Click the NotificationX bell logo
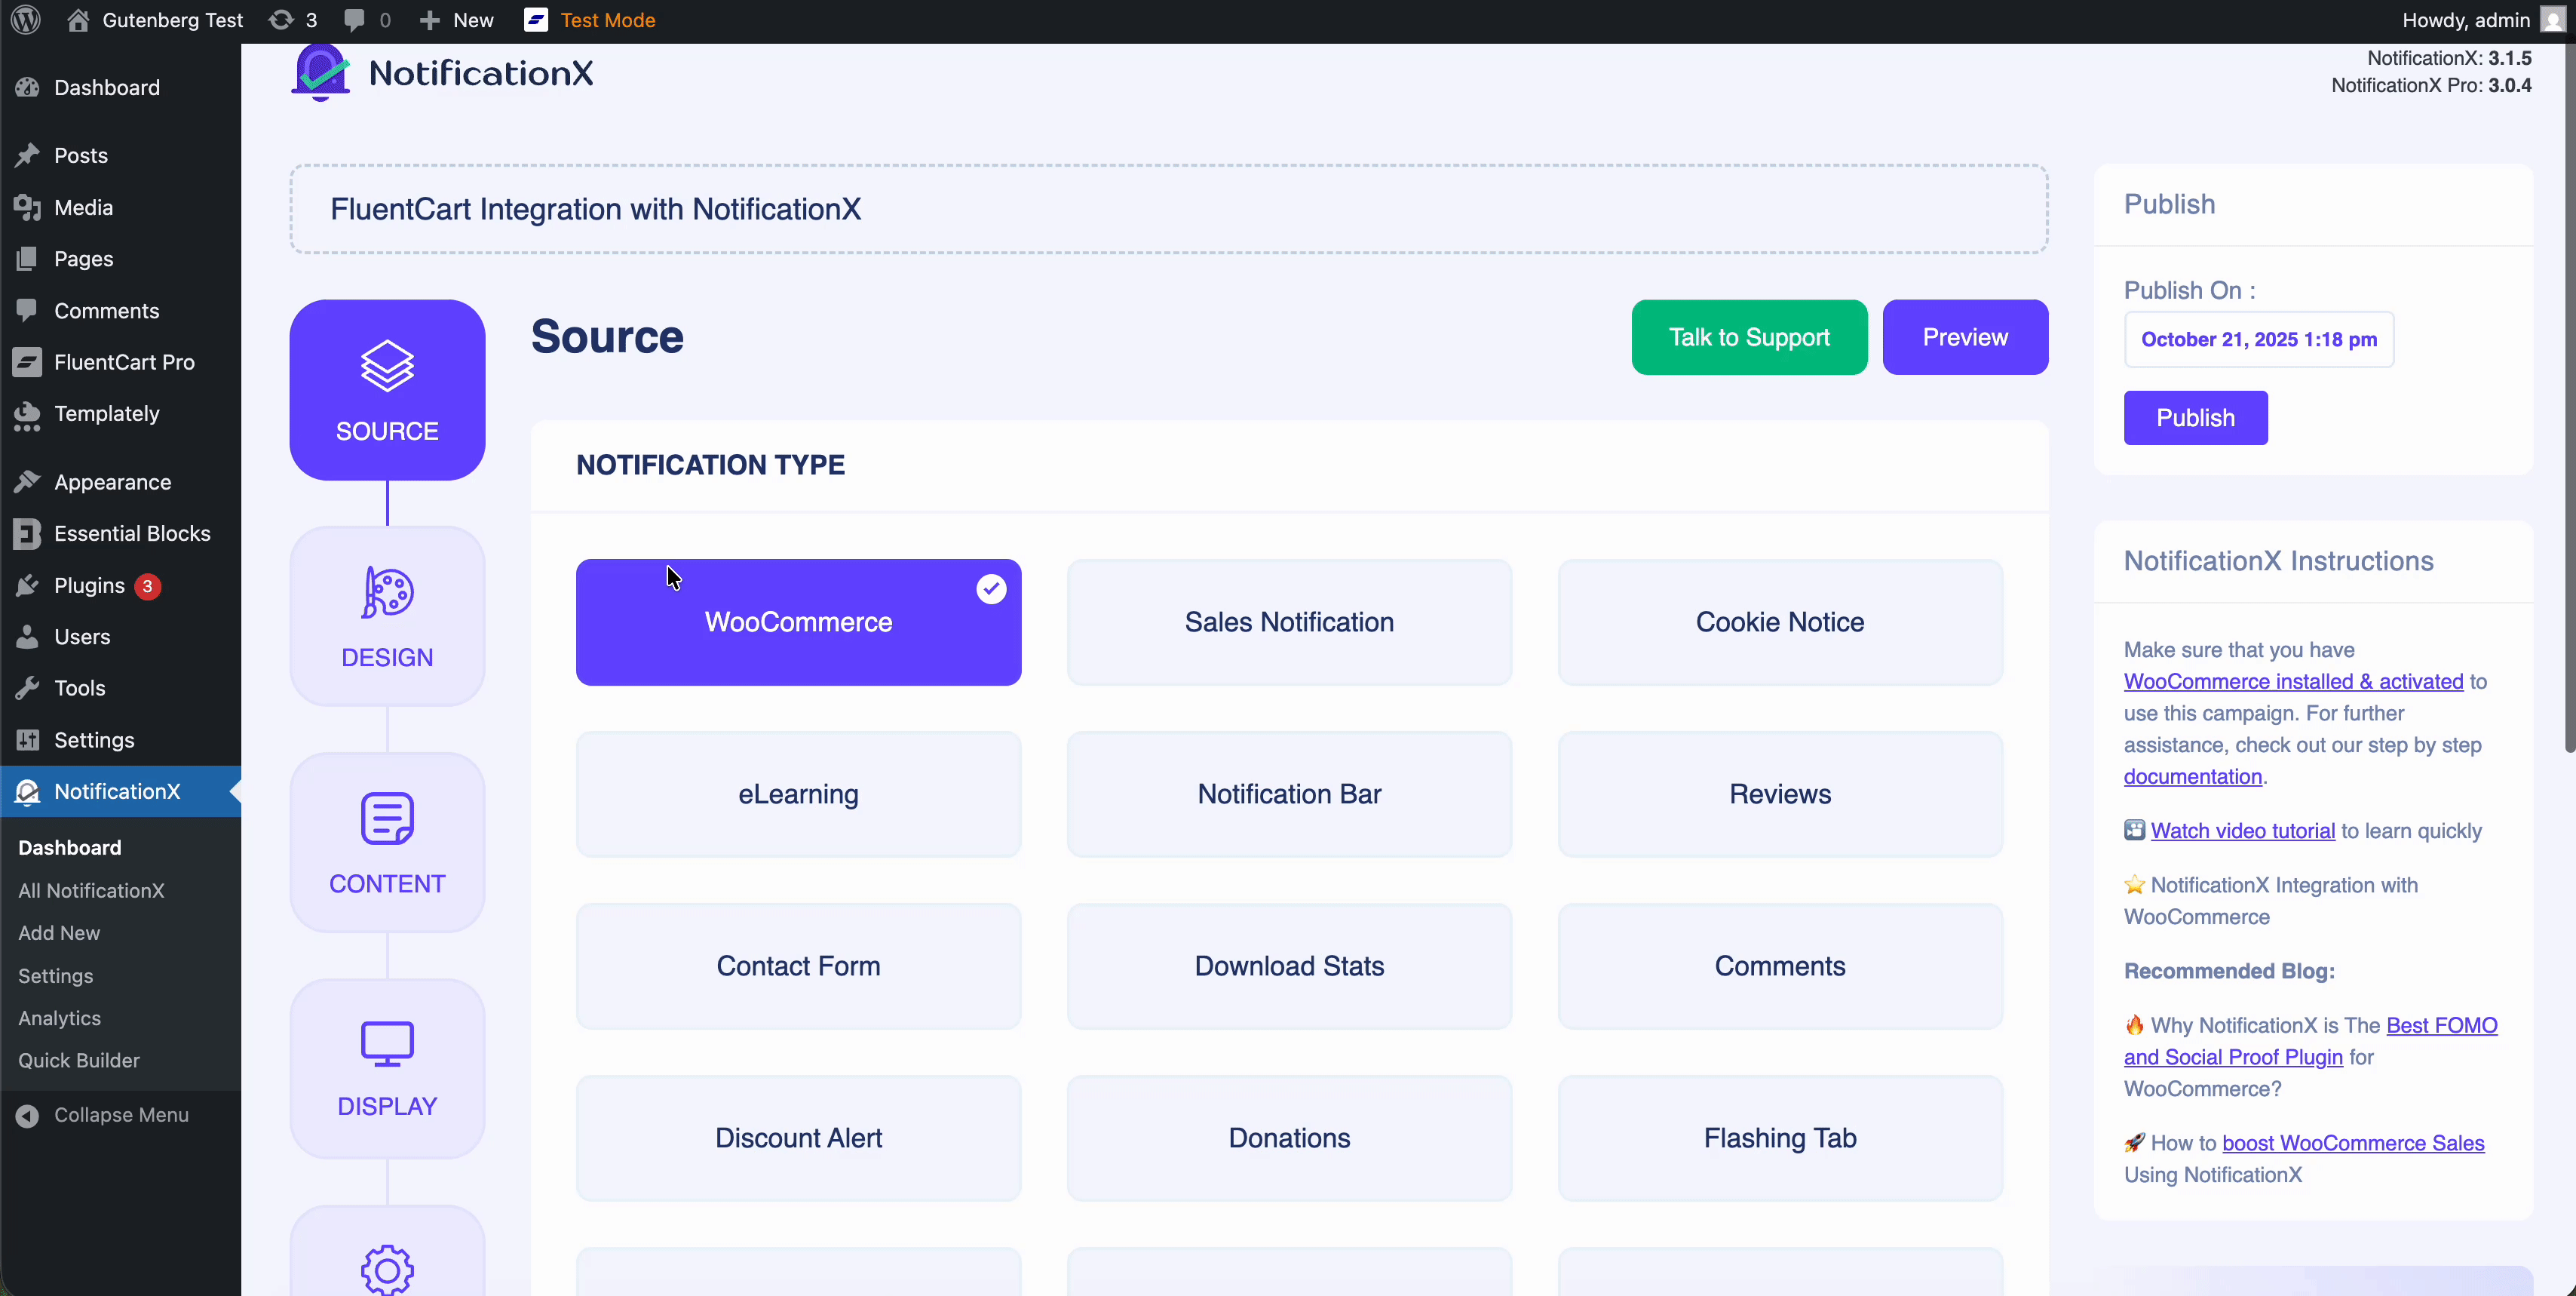2576x1296 pixels. point(318,70)
